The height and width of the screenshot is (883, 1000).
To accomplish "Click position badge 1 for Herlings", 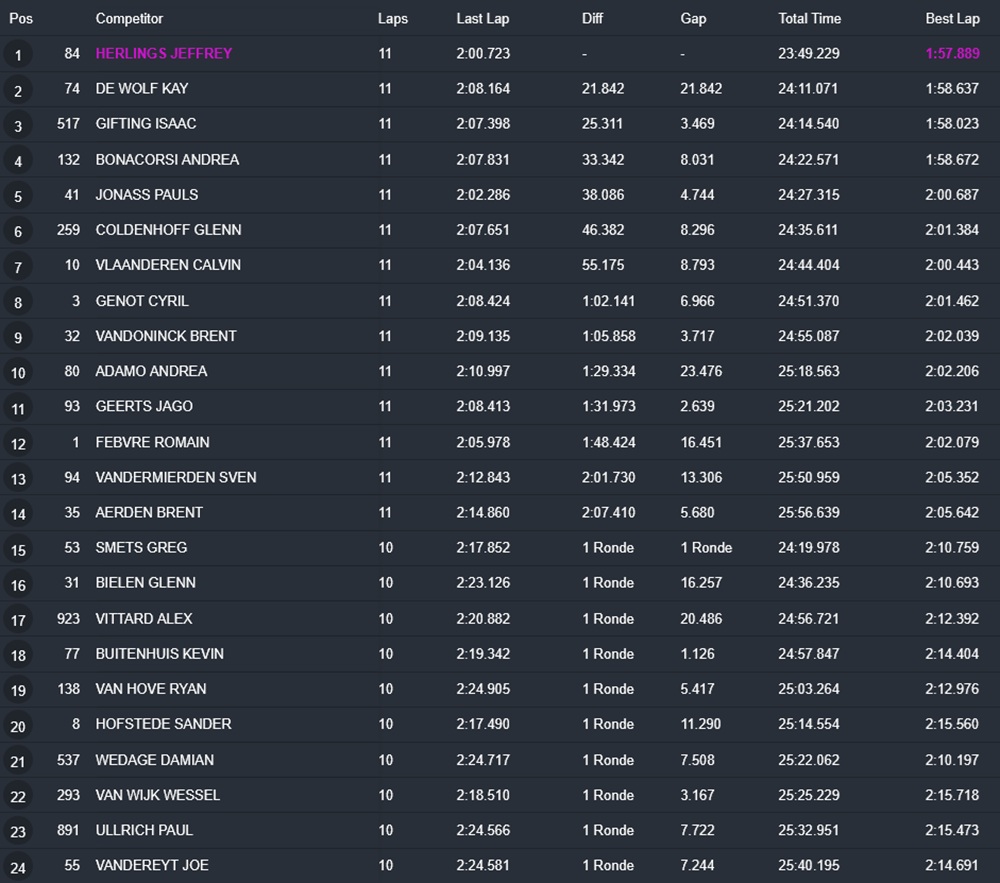I will tap(18, 54).
